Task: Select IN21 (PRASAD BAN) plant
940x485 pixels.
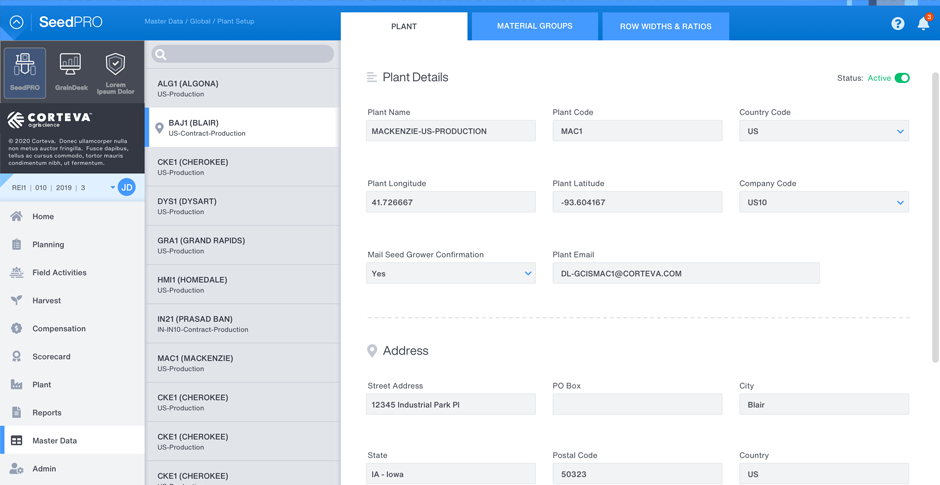Action: tap(242, 324)
